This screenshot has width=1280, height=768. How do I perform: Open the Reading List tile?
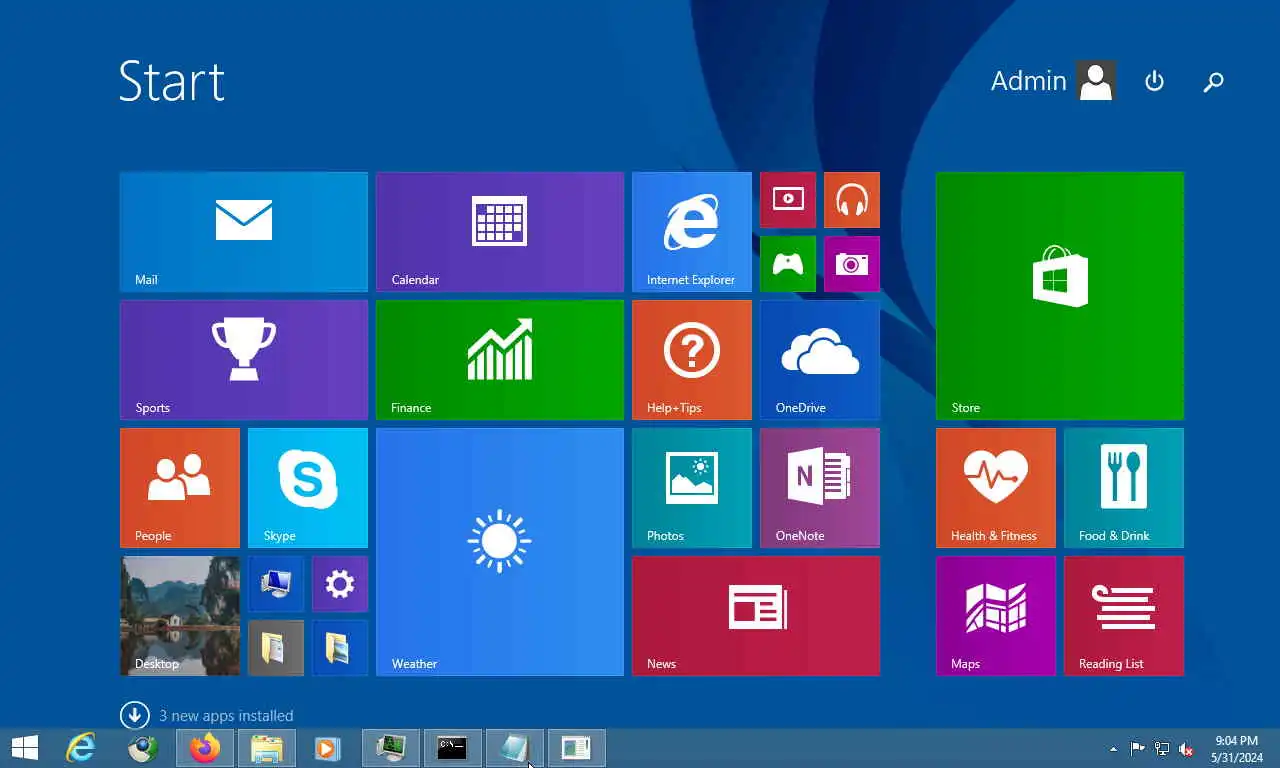click(x=1124, y=616)
